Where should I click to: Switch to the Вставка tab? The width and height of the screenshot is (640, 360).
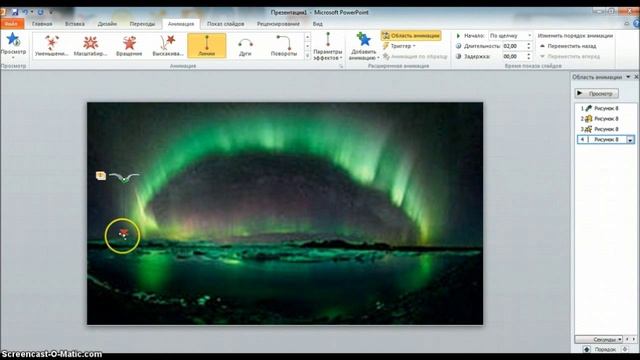coord(75,24)
